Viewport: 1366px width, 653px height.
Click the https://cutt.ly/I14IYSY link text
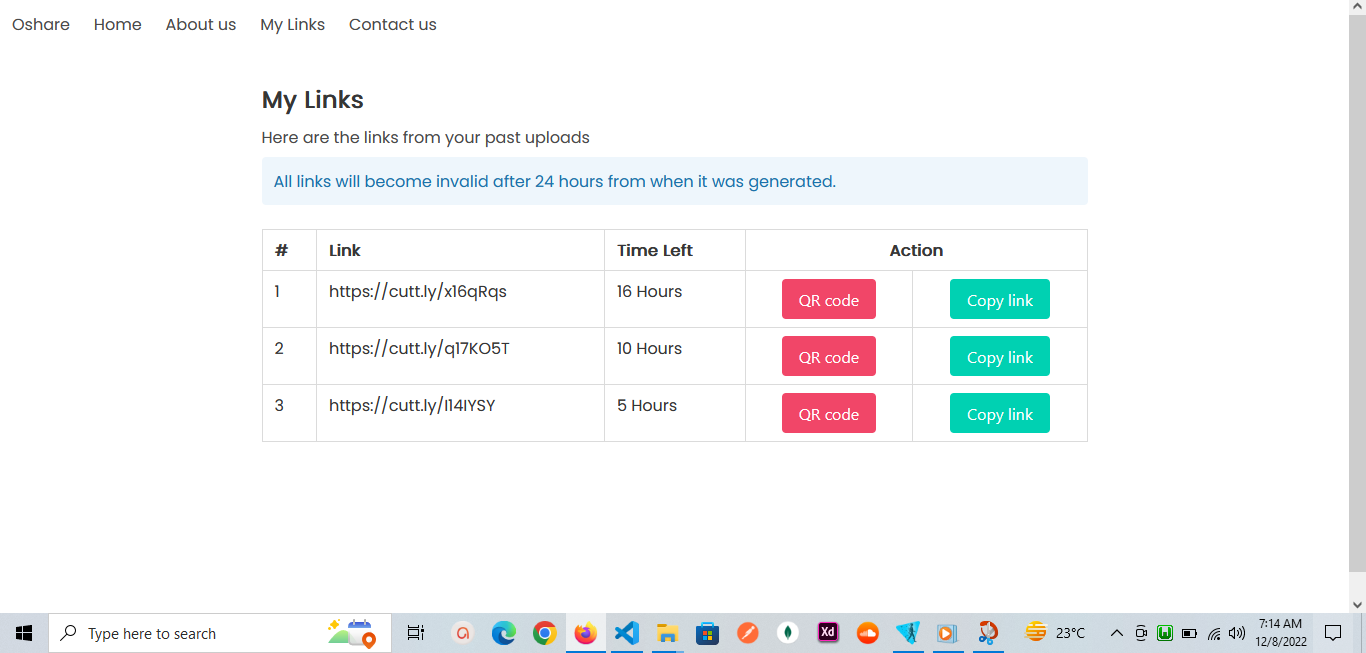[x=412, y=406]
